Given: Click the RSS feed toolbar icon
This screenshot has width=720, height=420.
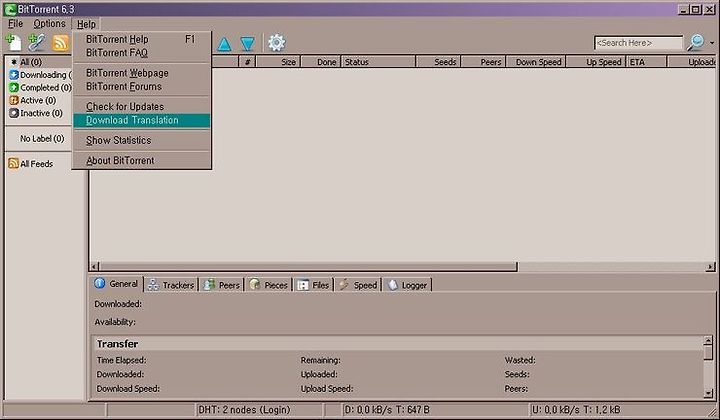Looking at the screenshot, I should [60, 43].
